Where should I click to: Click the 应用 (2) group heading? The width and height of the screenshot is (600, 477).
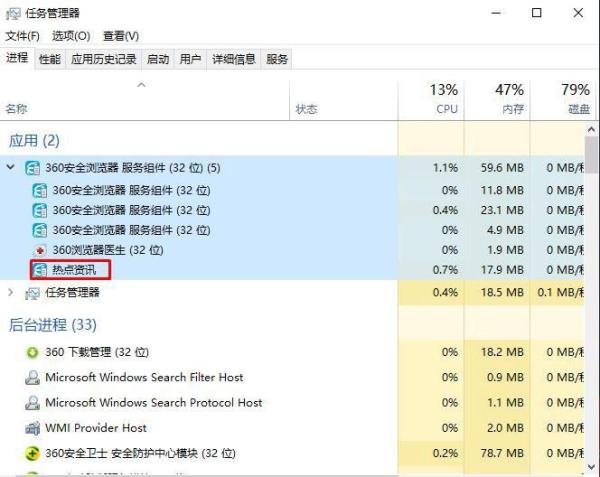(34, 141)
